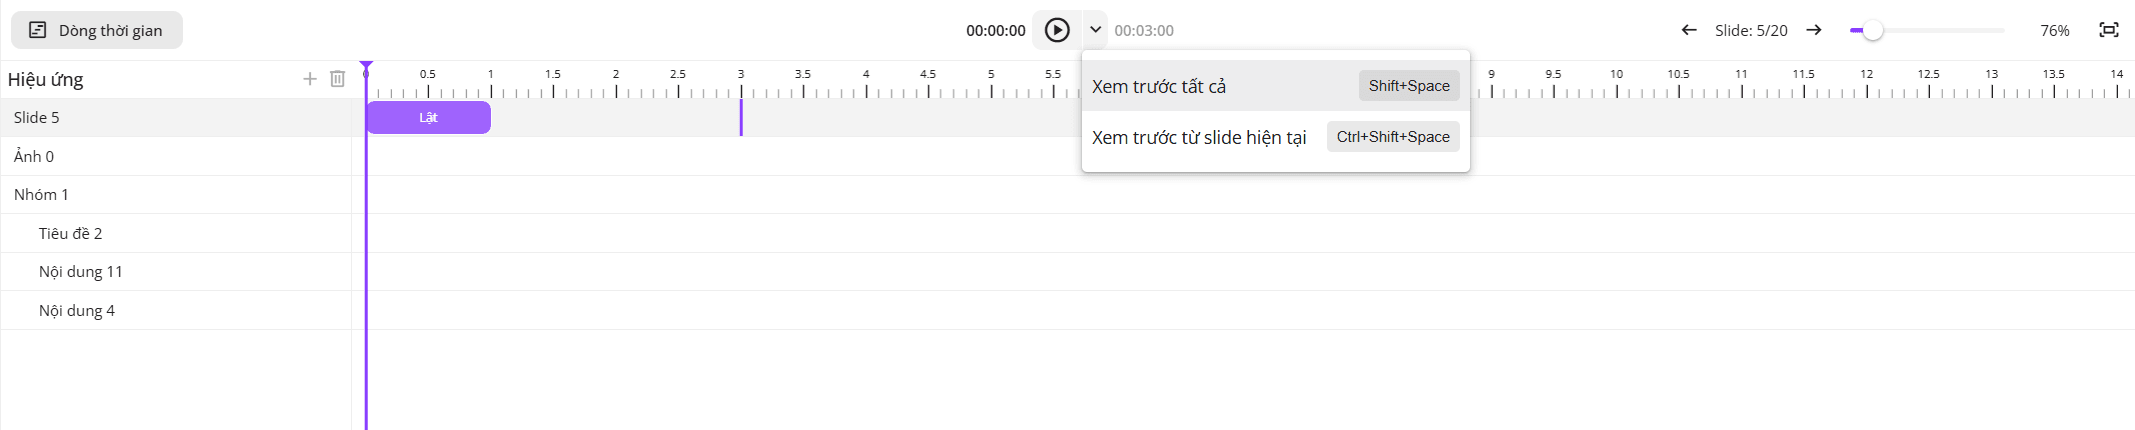Go to next slide arrow

click(1814, 30)
